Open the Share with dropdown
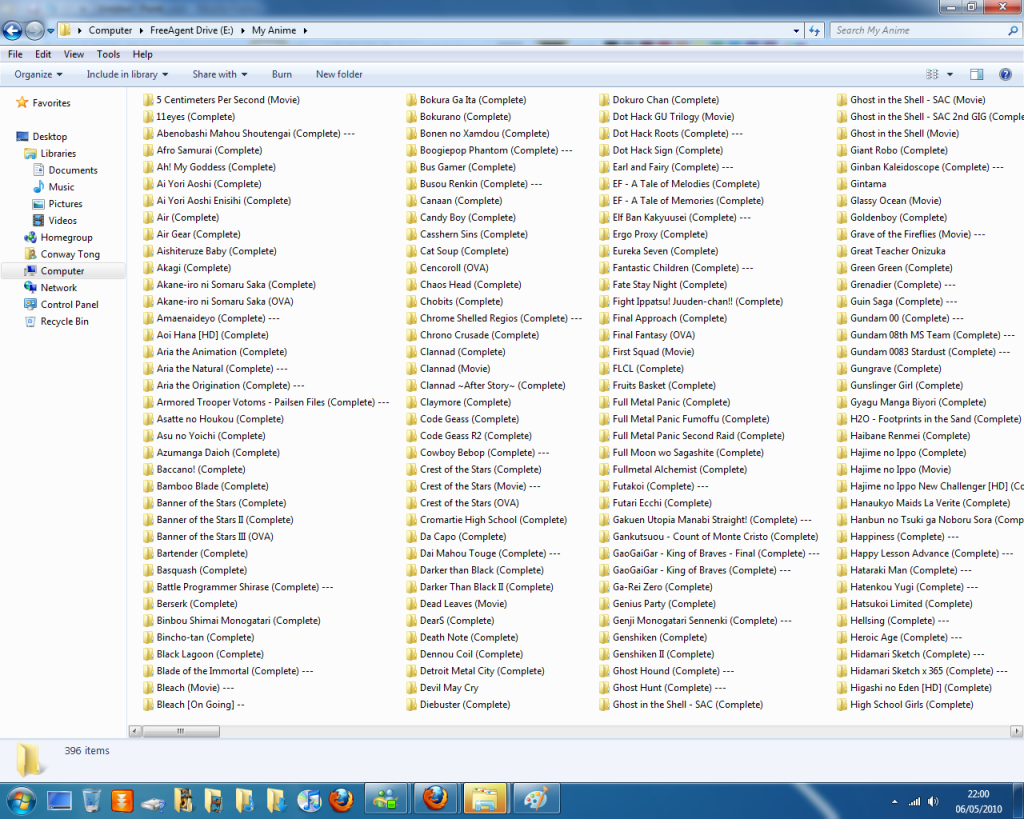The height and width of the screenshot is (819, 1024). (x=220, y=74)
